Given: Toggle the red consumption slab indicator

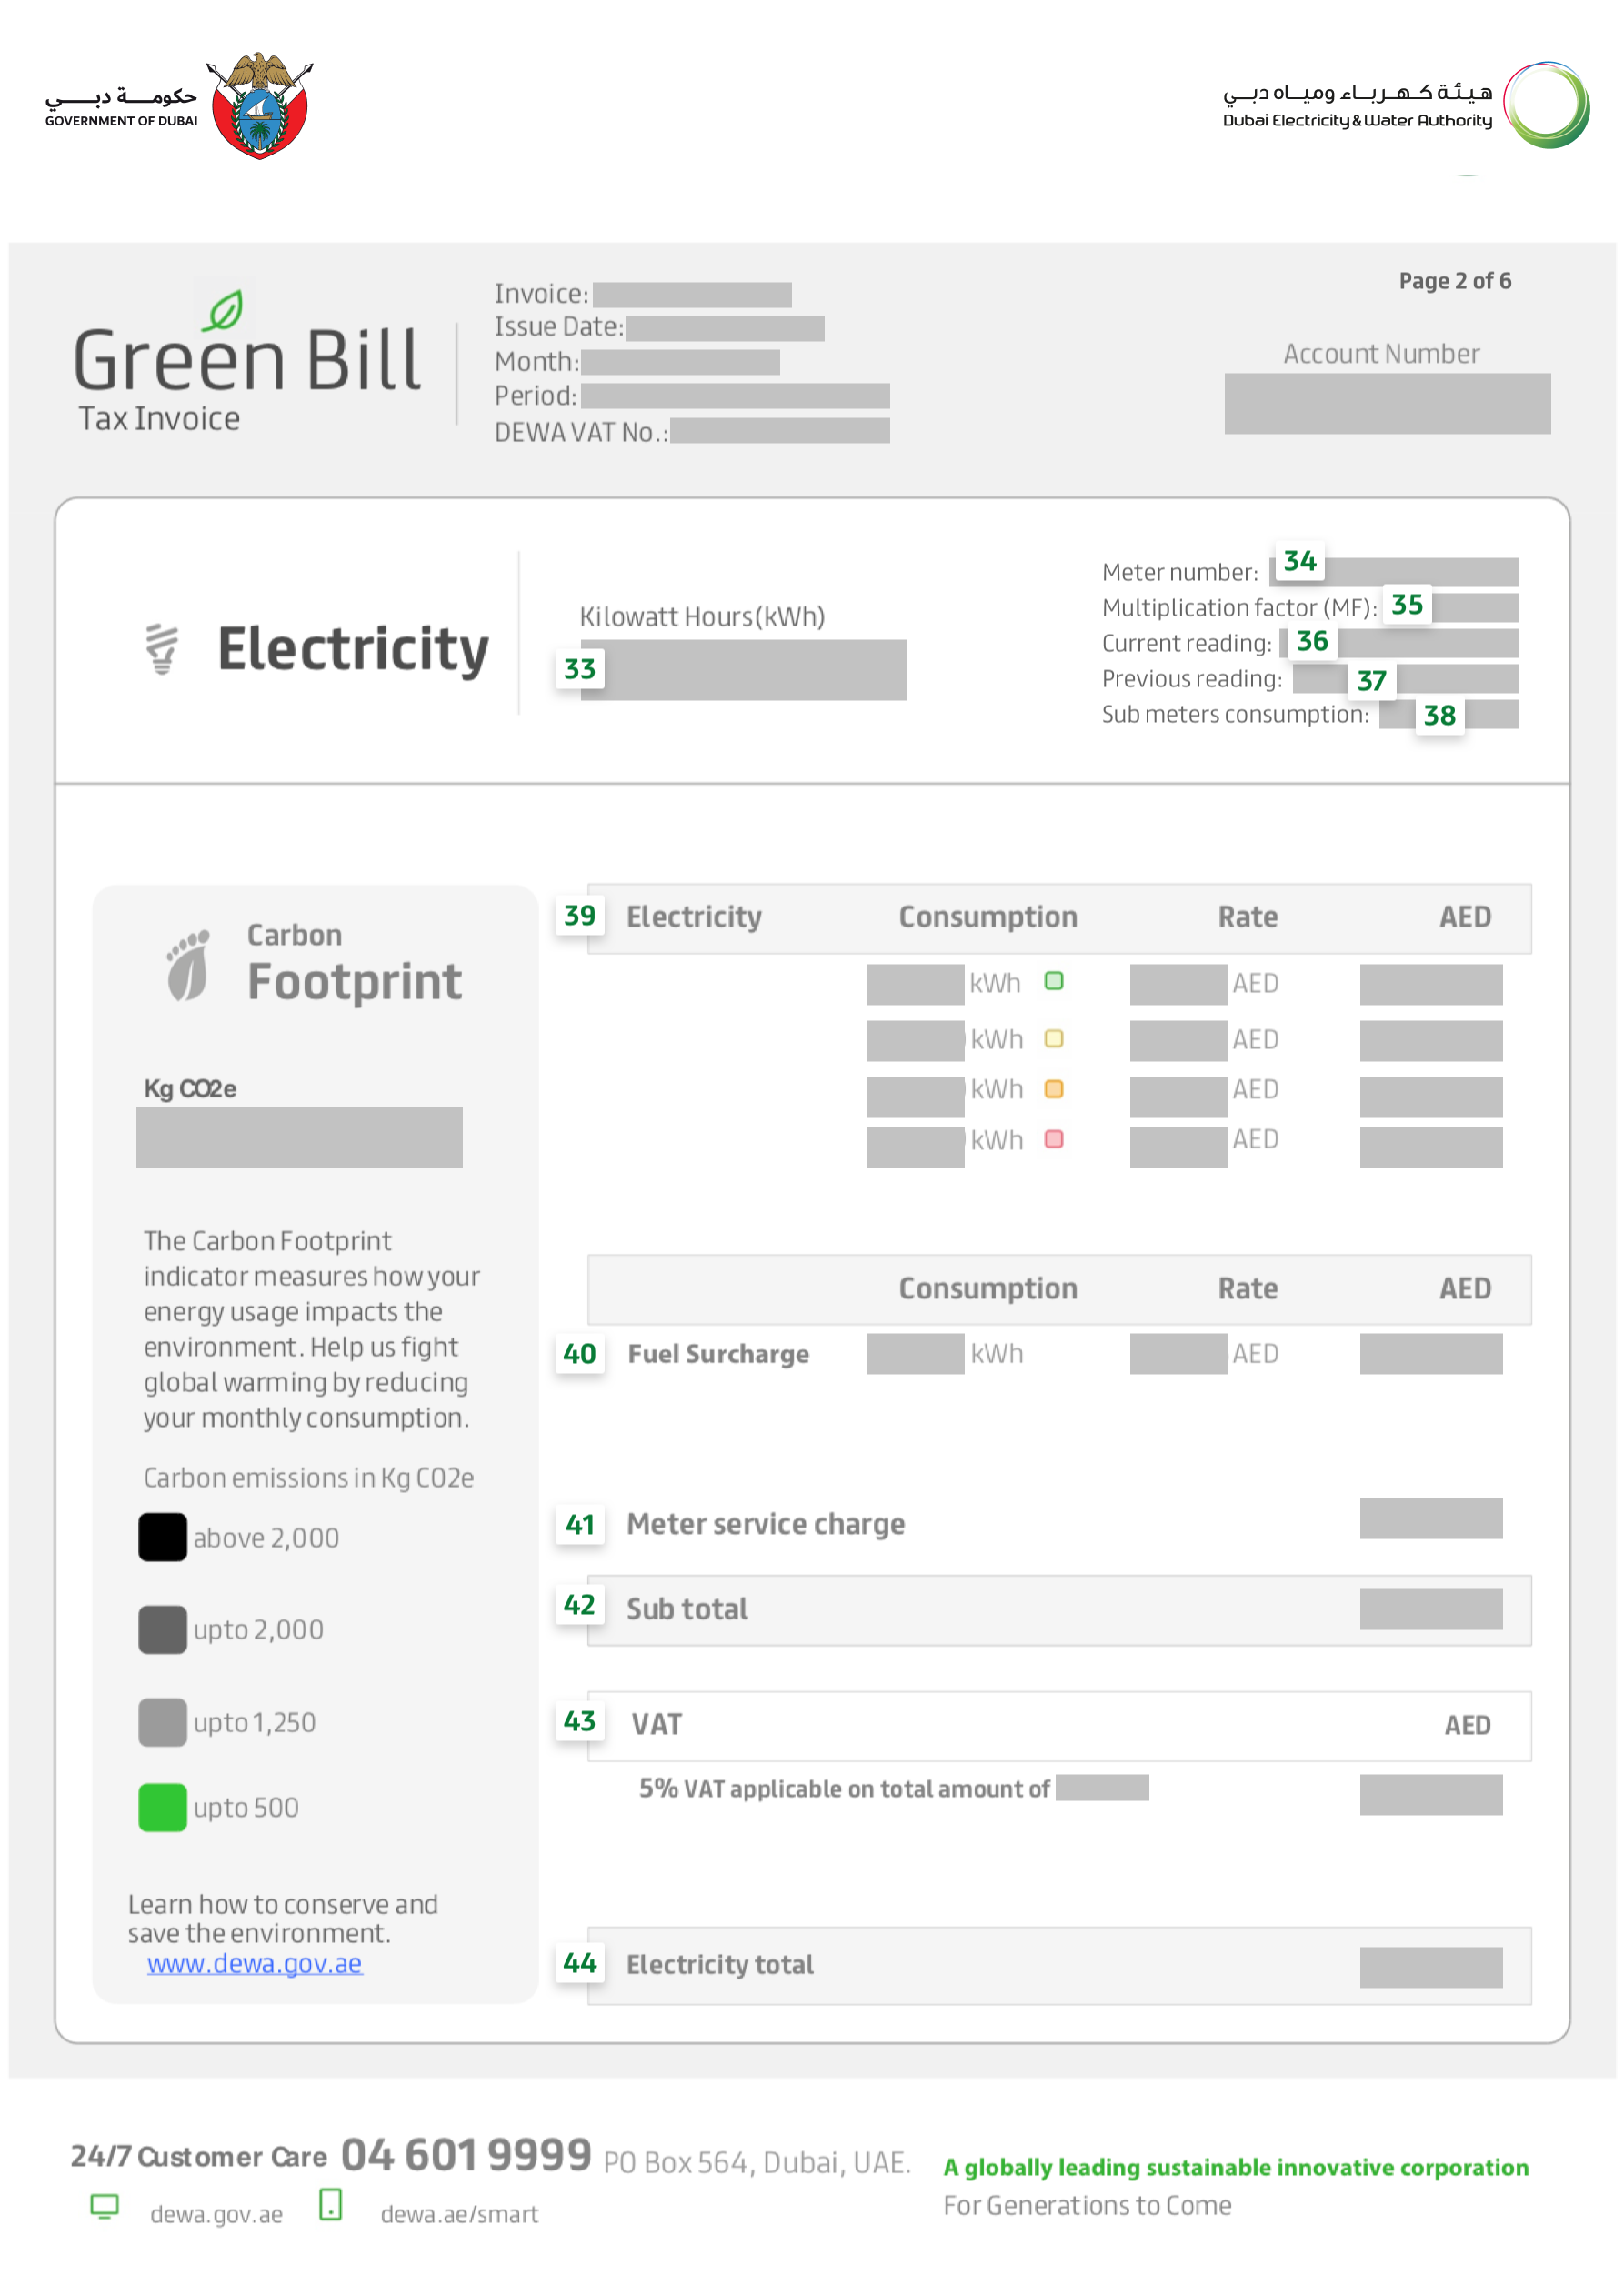Looking at the screenshot, I should 1053,1139.
